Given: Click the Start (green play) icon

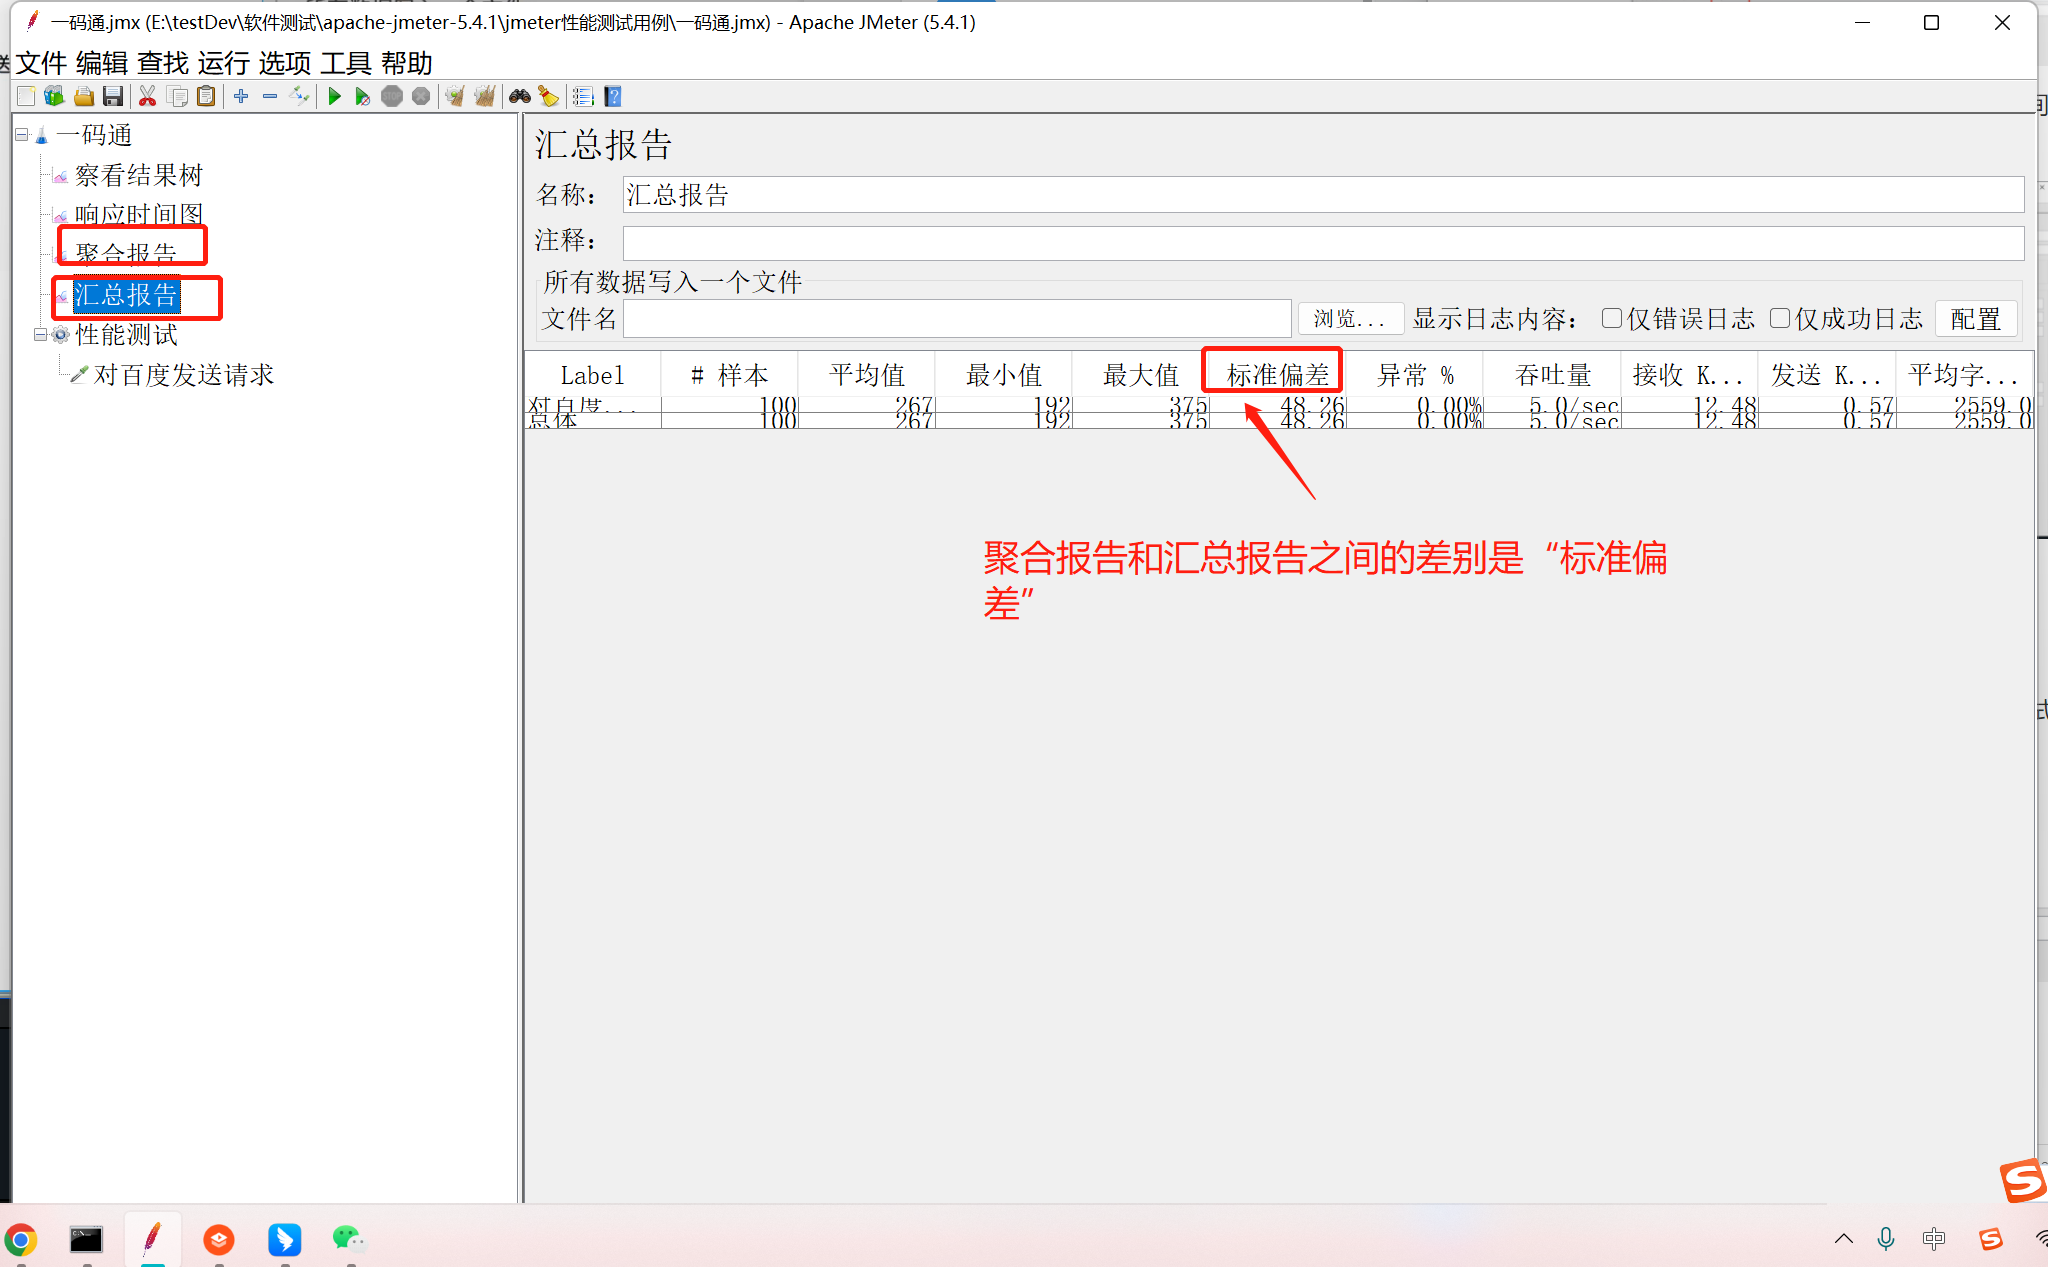Looking at the screenshot, I should (x=334, y=96).
